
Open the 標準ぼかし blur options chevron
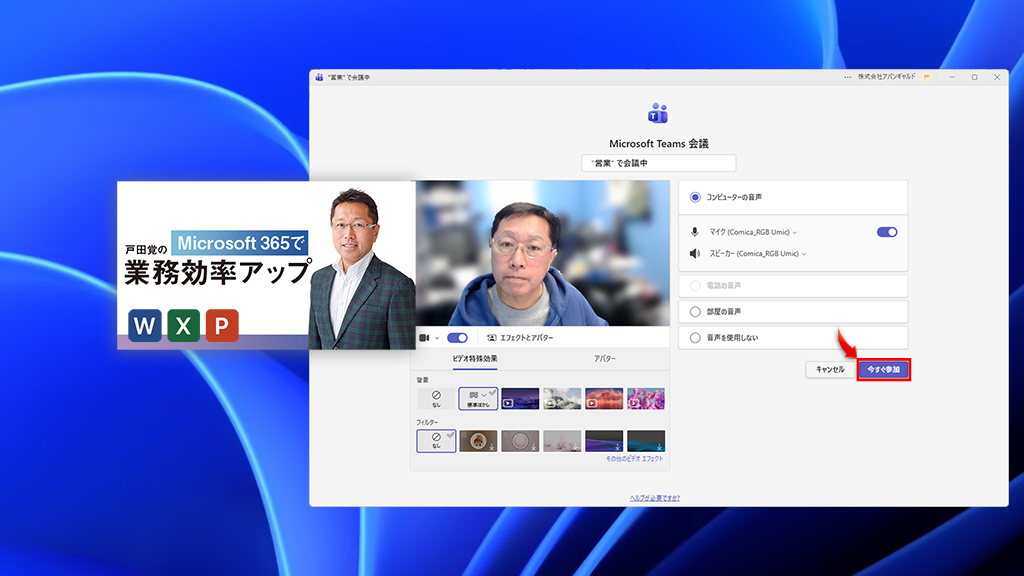pyautogui.click(x=484, y=394)
